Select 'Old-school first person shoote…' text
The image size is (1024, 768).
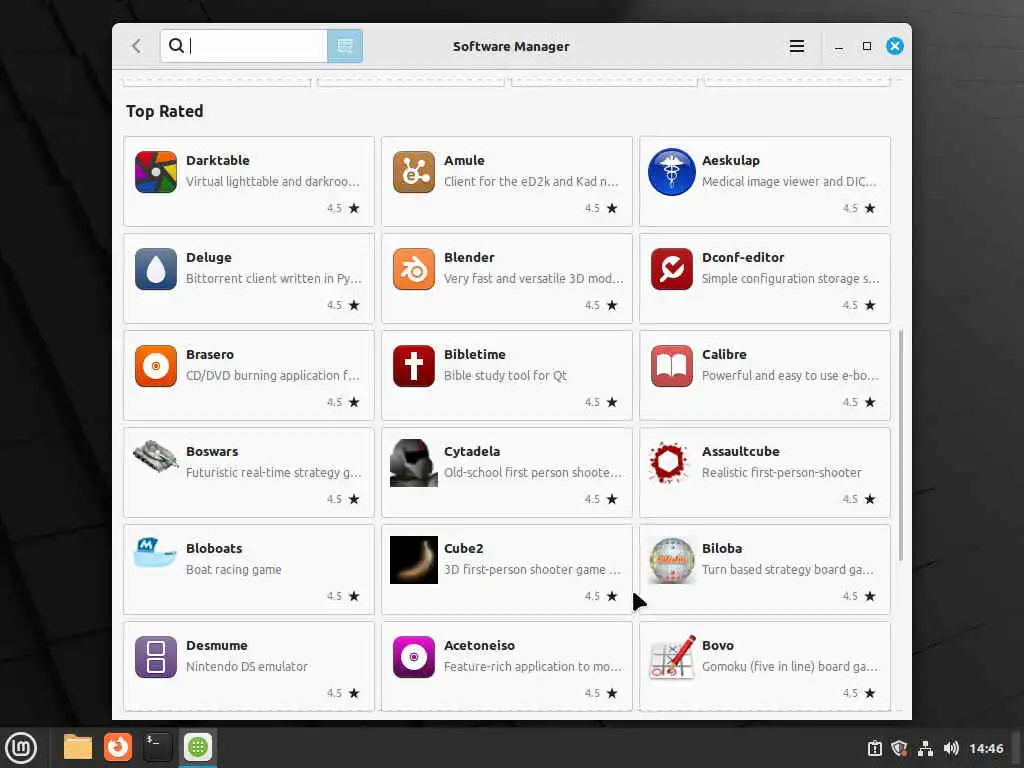[533, 473]
